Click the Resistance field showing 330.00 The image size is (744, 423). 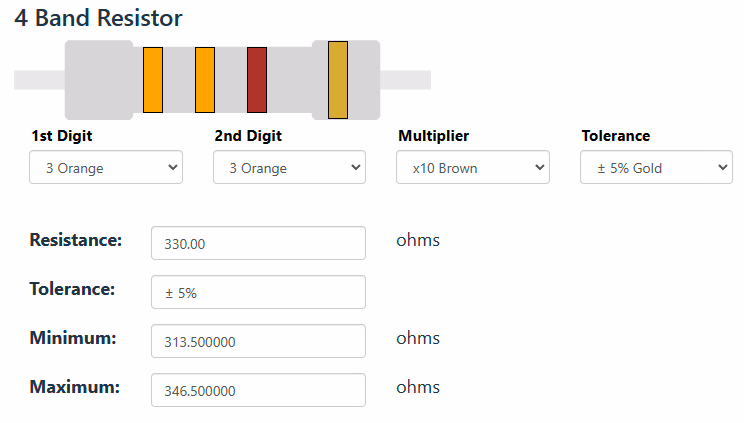(258, 243)
